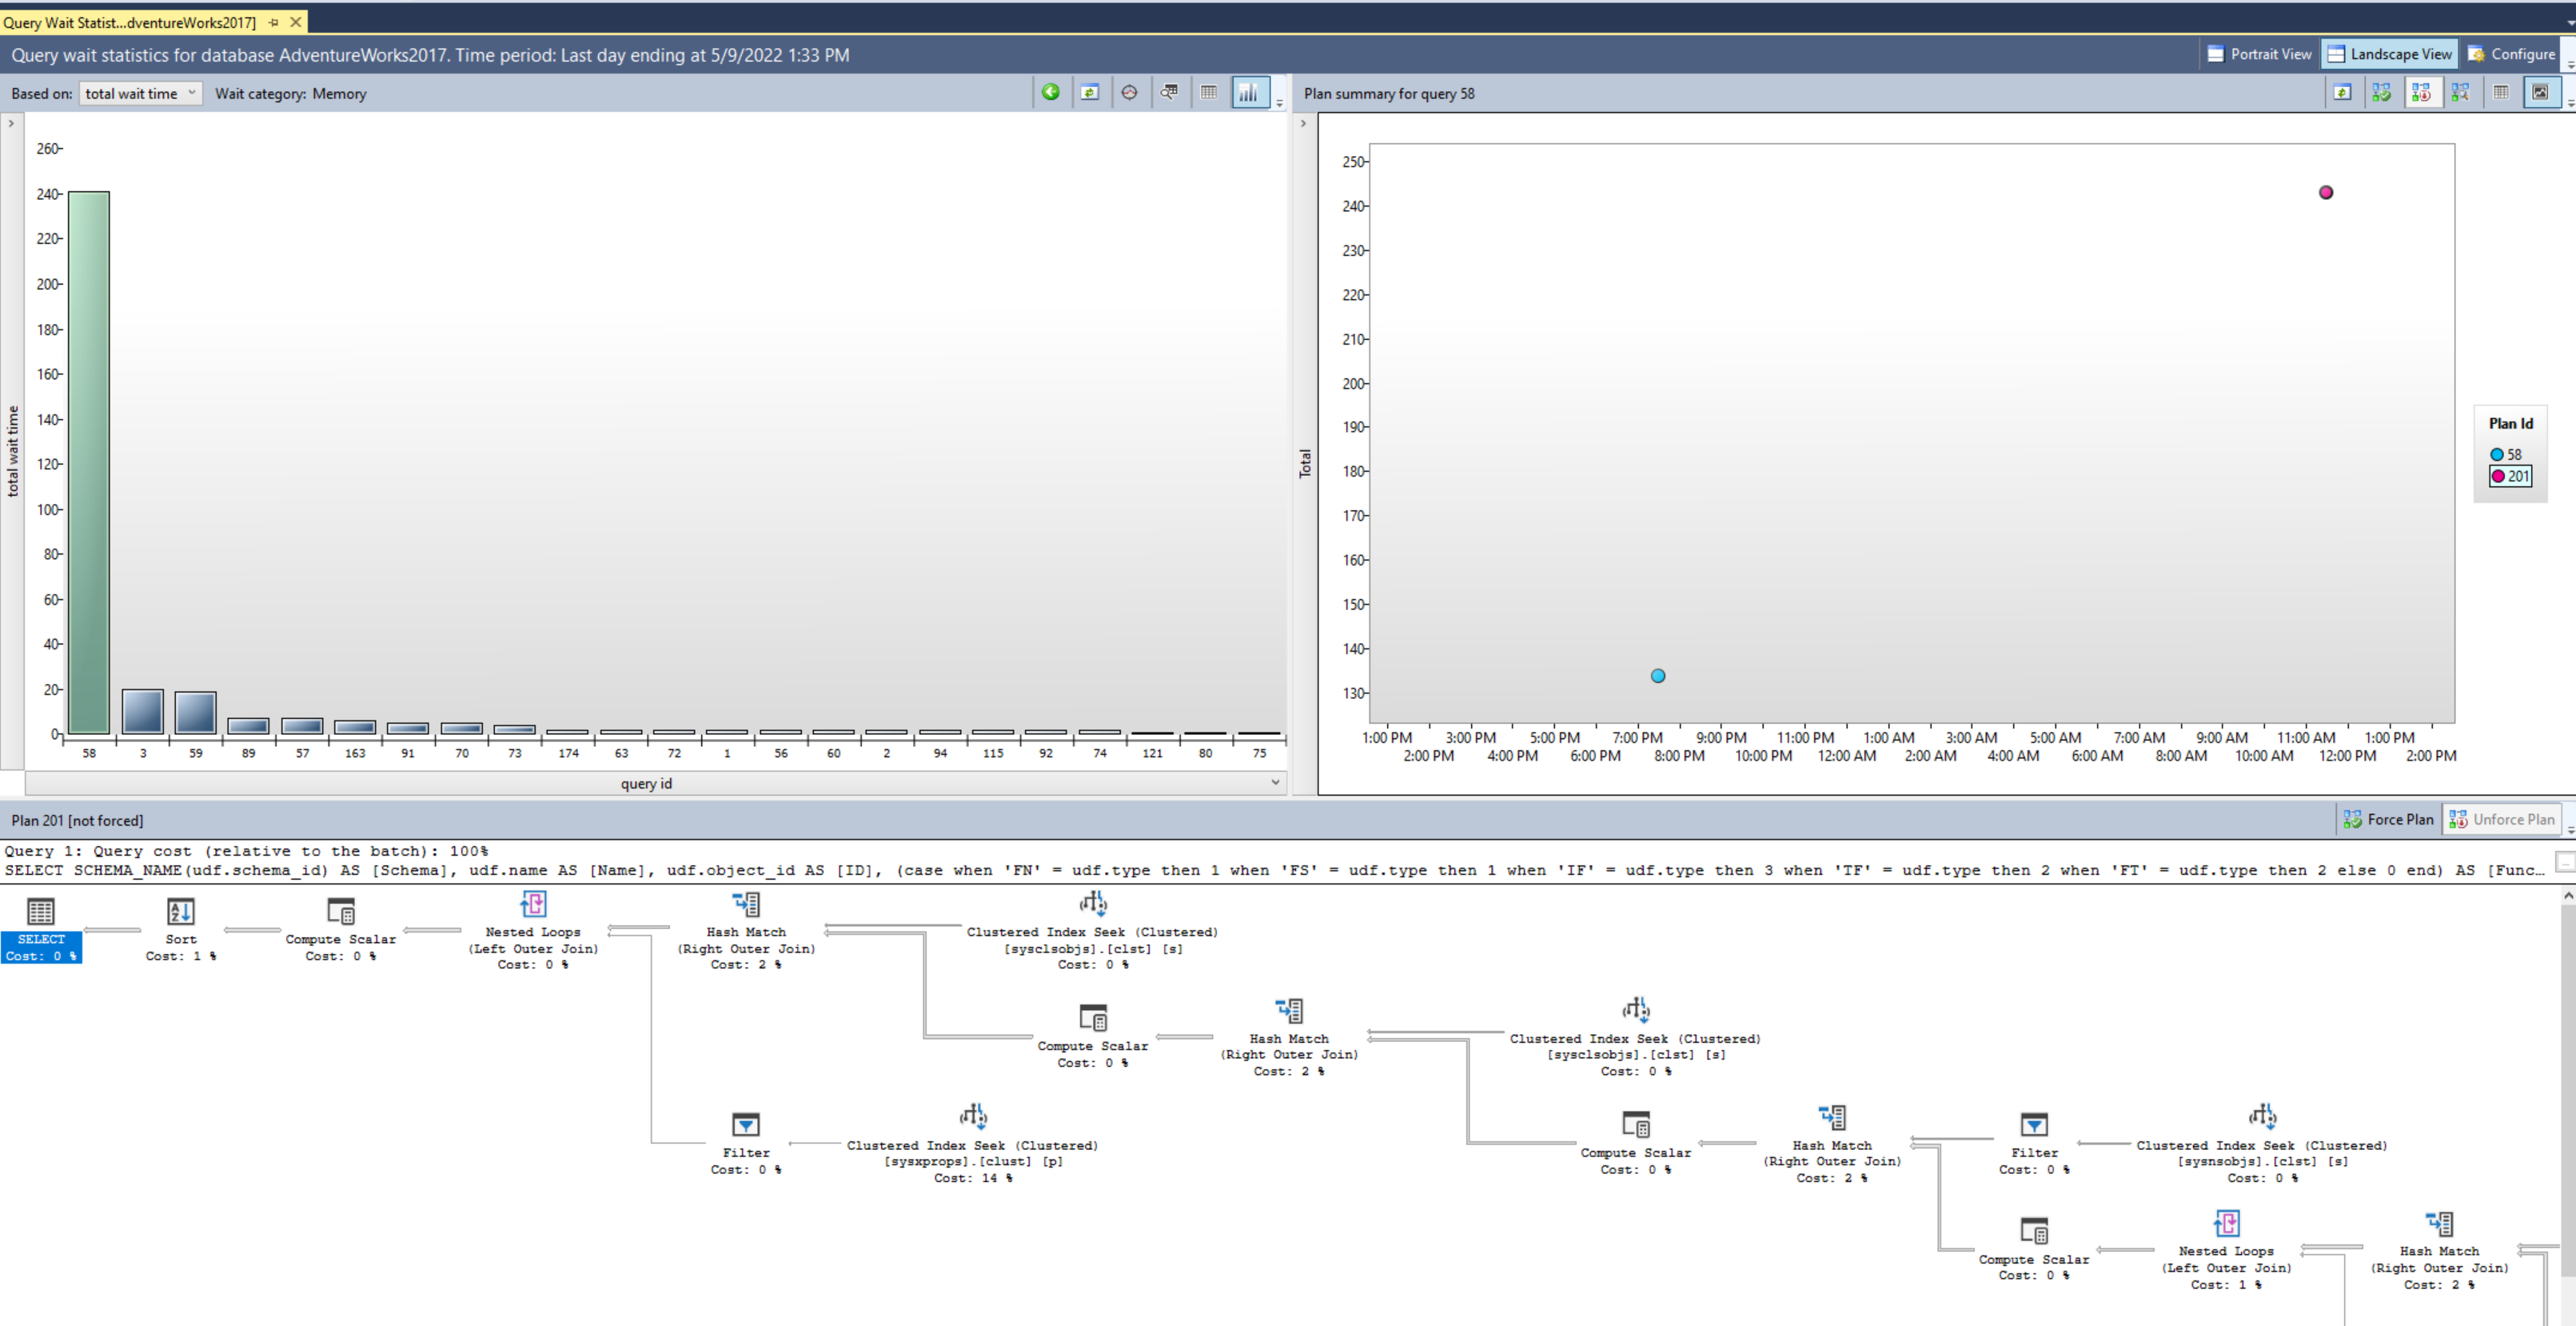Image resolution: width=2576 pixels, height=1326 pixels.
Task: Expand the query id axis dropdown
Action: coord(1275,783)
